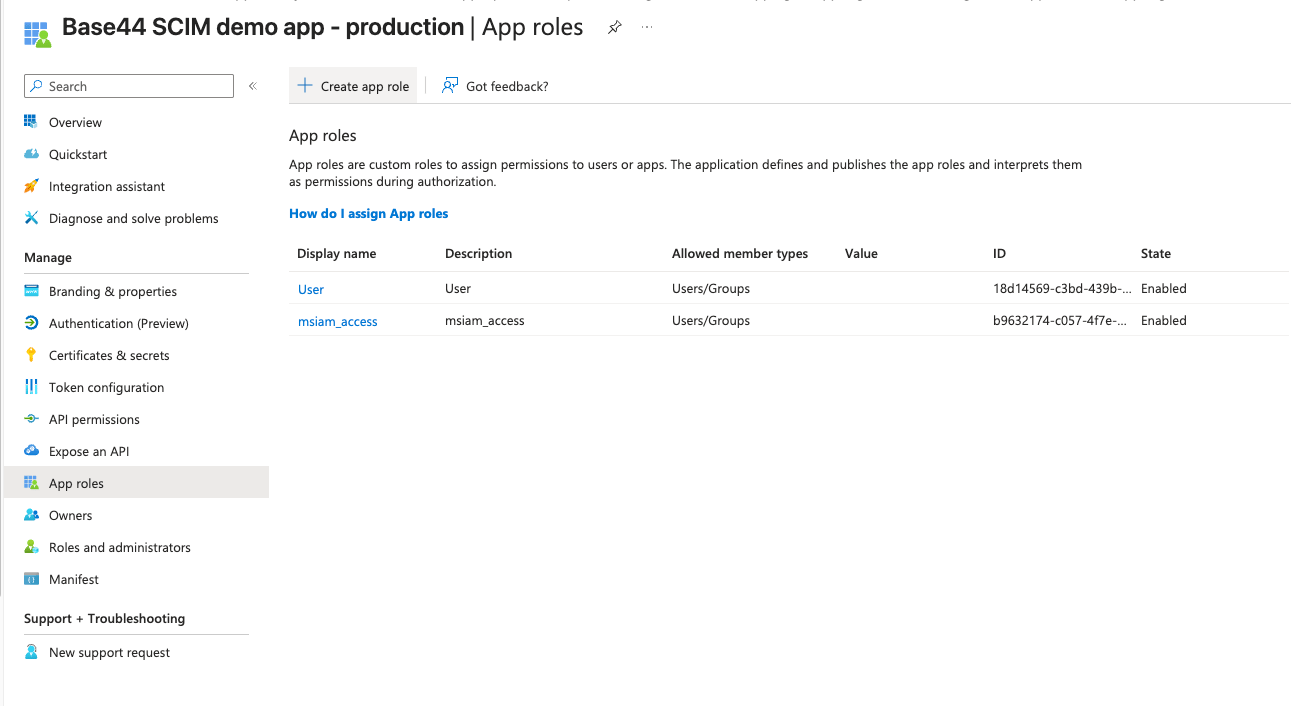Screen dimensions: 1291x706
Task: Click the API permissions icon
Action: click(31, 419)
